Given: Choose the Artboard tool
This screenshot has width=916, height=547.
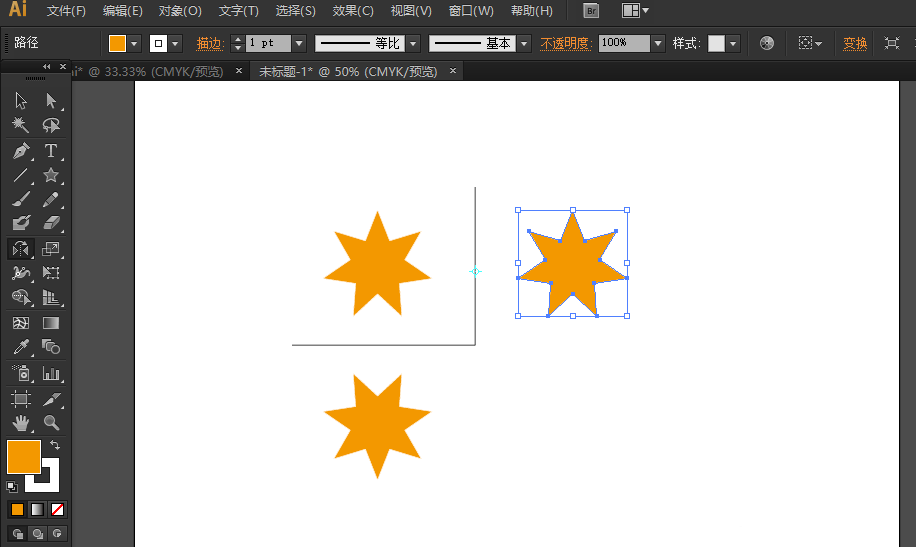Looking at the screenshot, I should [21, 399].
